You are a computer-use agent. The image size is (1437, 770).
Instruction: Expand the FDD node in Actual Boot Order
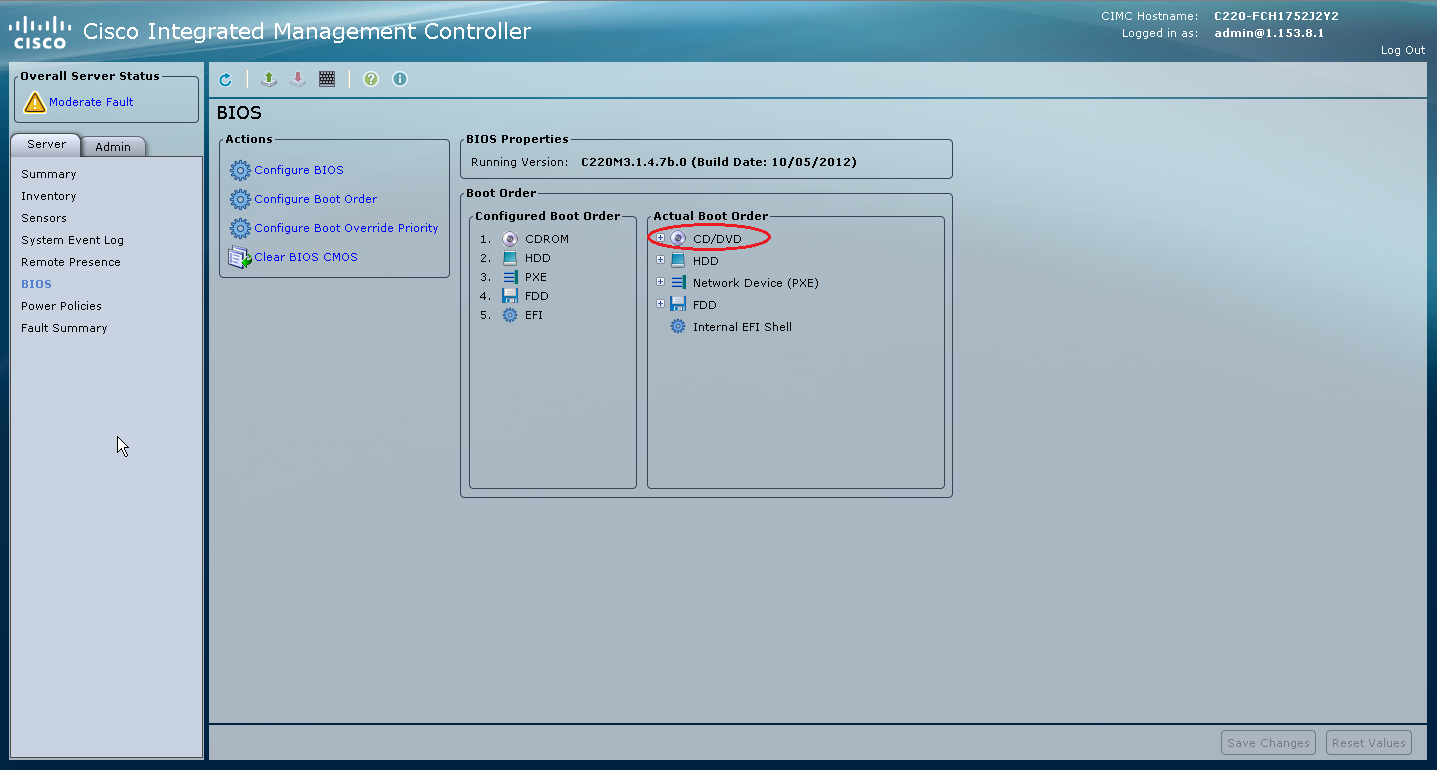tap(660, 304)
